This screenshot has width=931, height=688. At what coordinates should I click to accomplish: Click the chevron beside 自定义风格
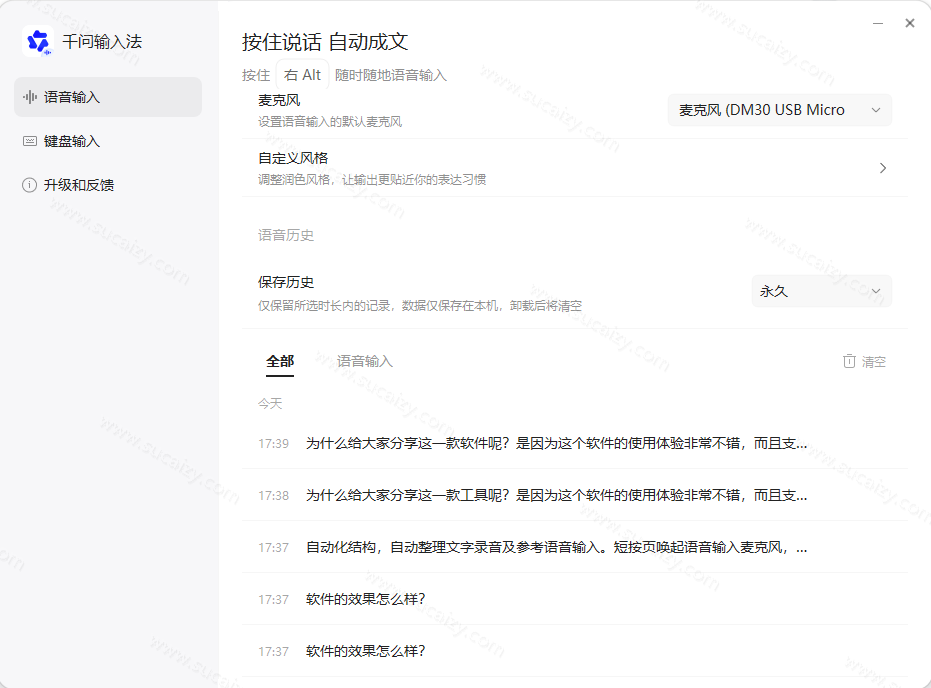883,168
